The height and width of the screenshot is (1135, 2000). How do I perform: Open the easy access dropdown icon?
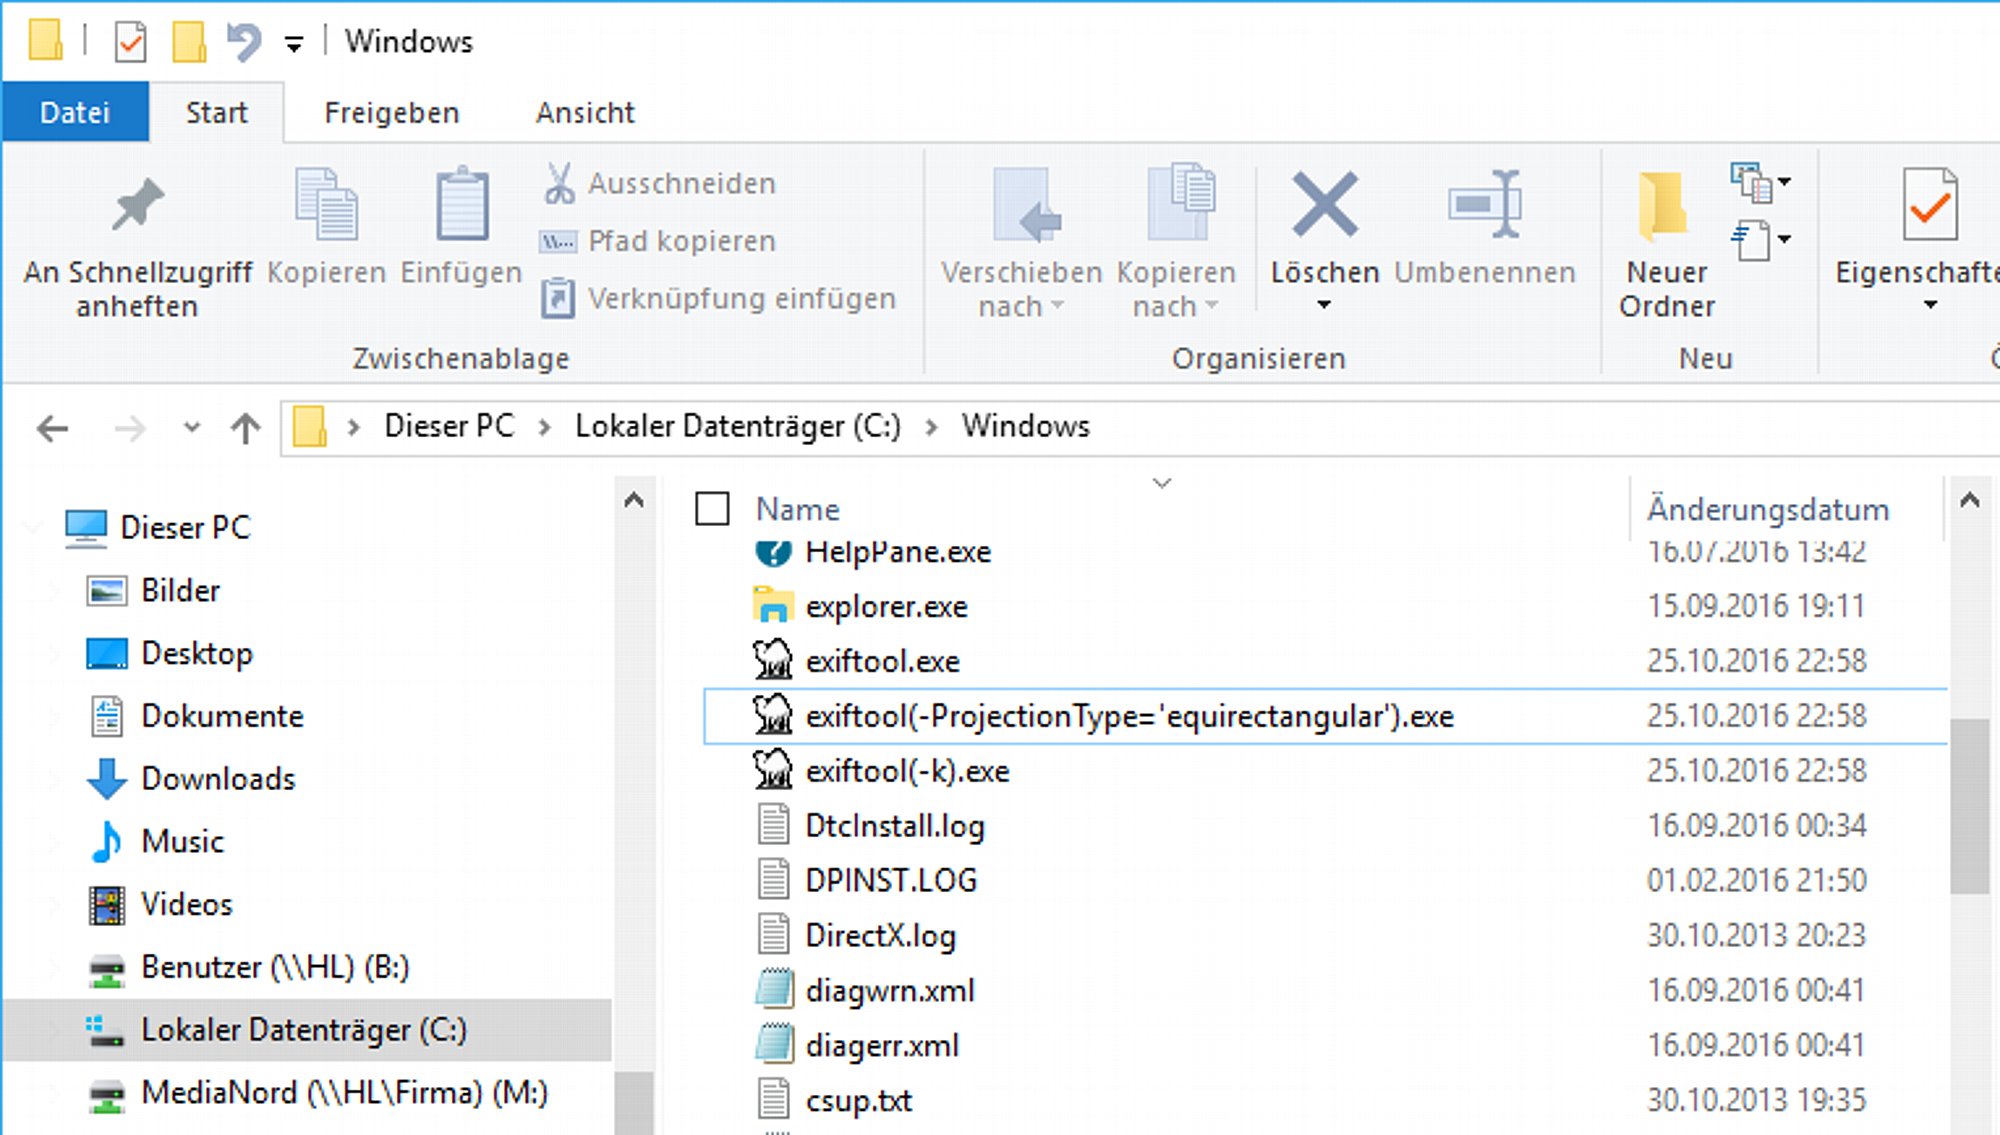1760,240
